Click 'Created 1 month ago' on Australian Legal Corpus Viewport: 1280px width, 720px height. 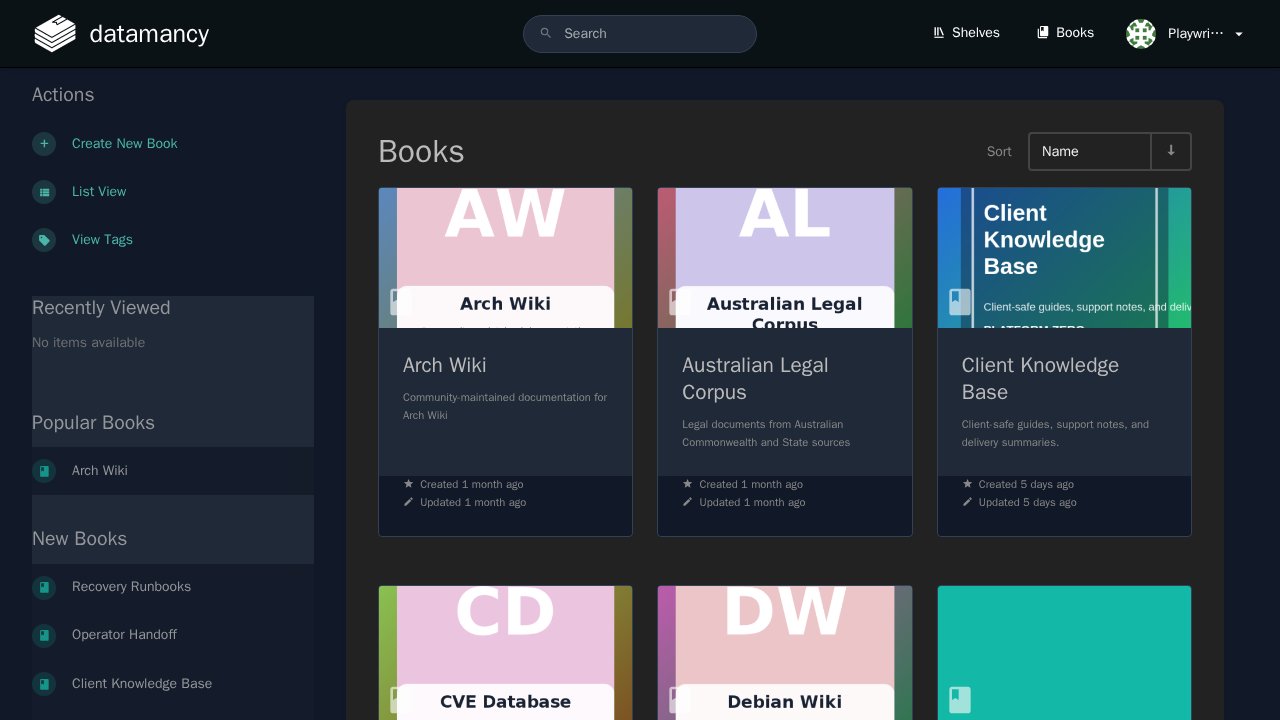[x=751, y=484]
